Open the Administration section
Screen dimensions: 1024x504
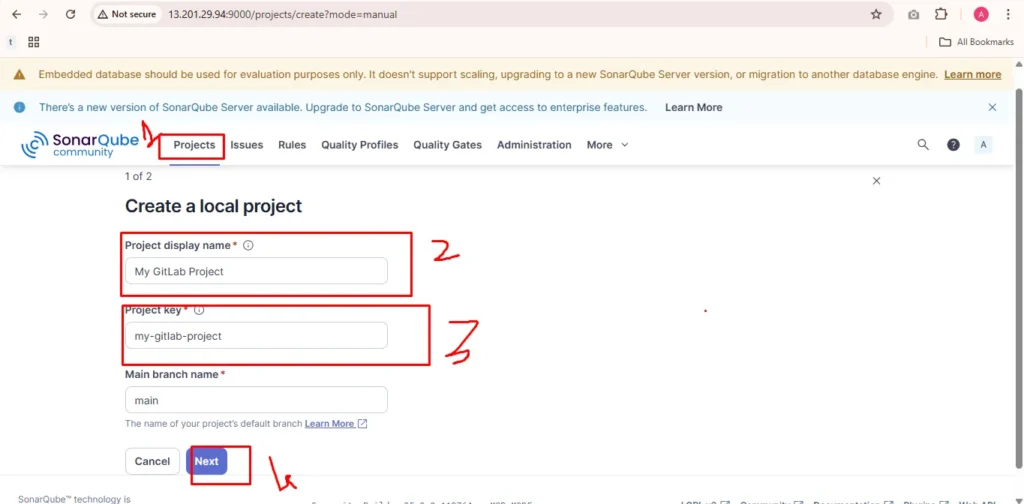[534, 145]
